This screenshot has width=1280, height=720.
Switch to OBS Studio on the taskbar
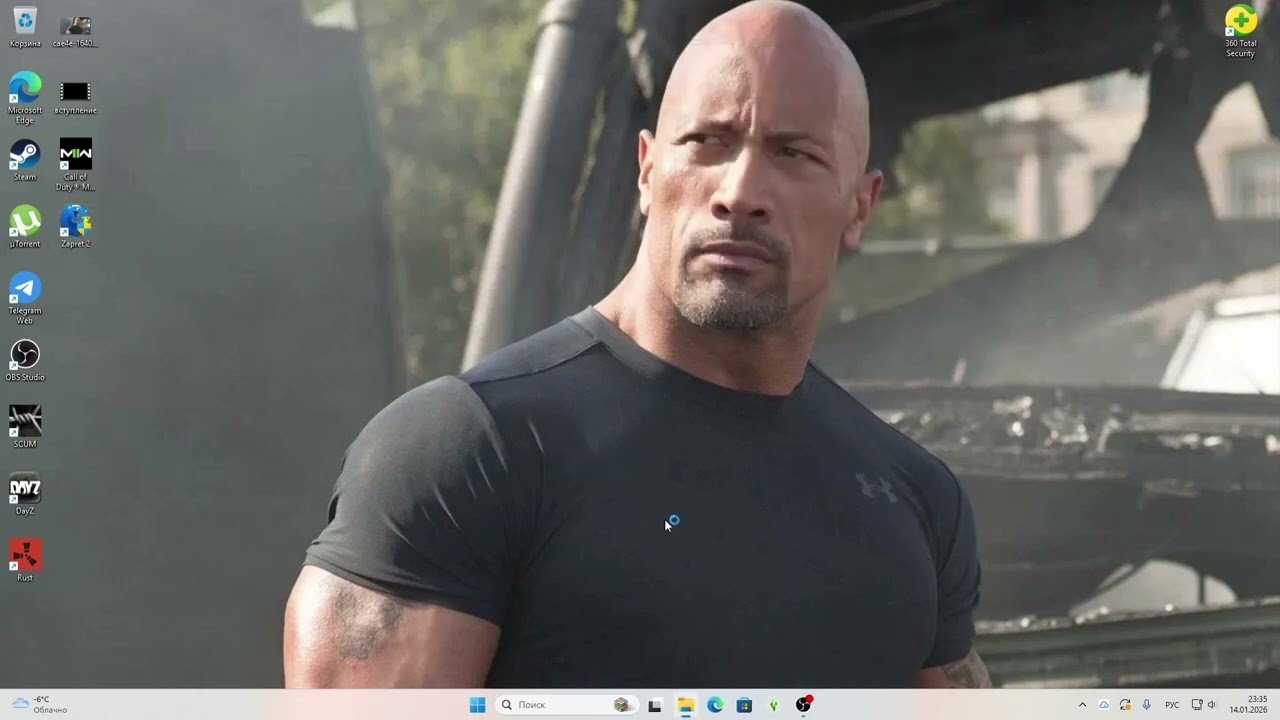coord(803,705)
